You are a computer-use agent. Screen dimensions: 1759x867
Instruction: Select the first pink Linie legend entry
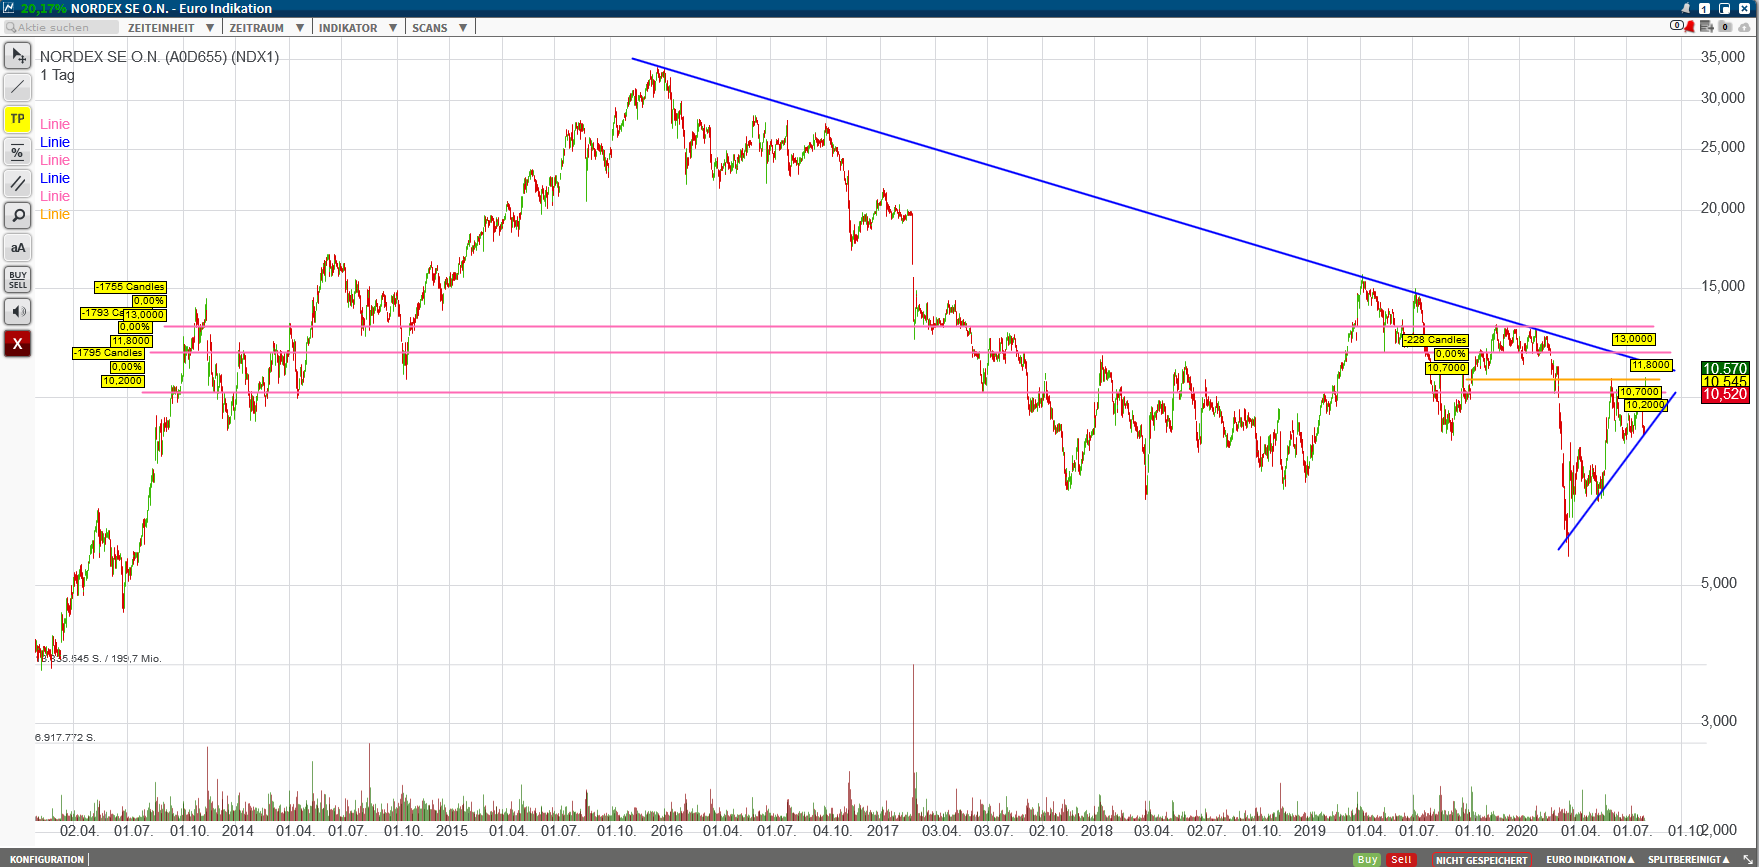(55, 124)
